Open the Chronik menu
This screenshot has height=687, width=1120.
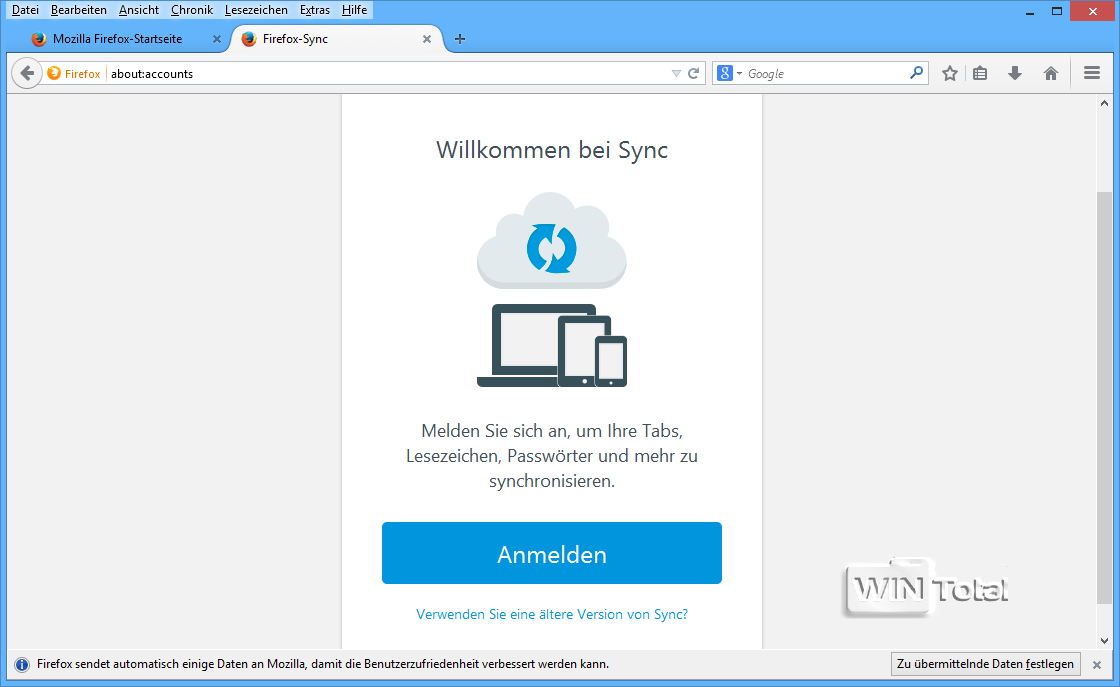pos(191,10)
